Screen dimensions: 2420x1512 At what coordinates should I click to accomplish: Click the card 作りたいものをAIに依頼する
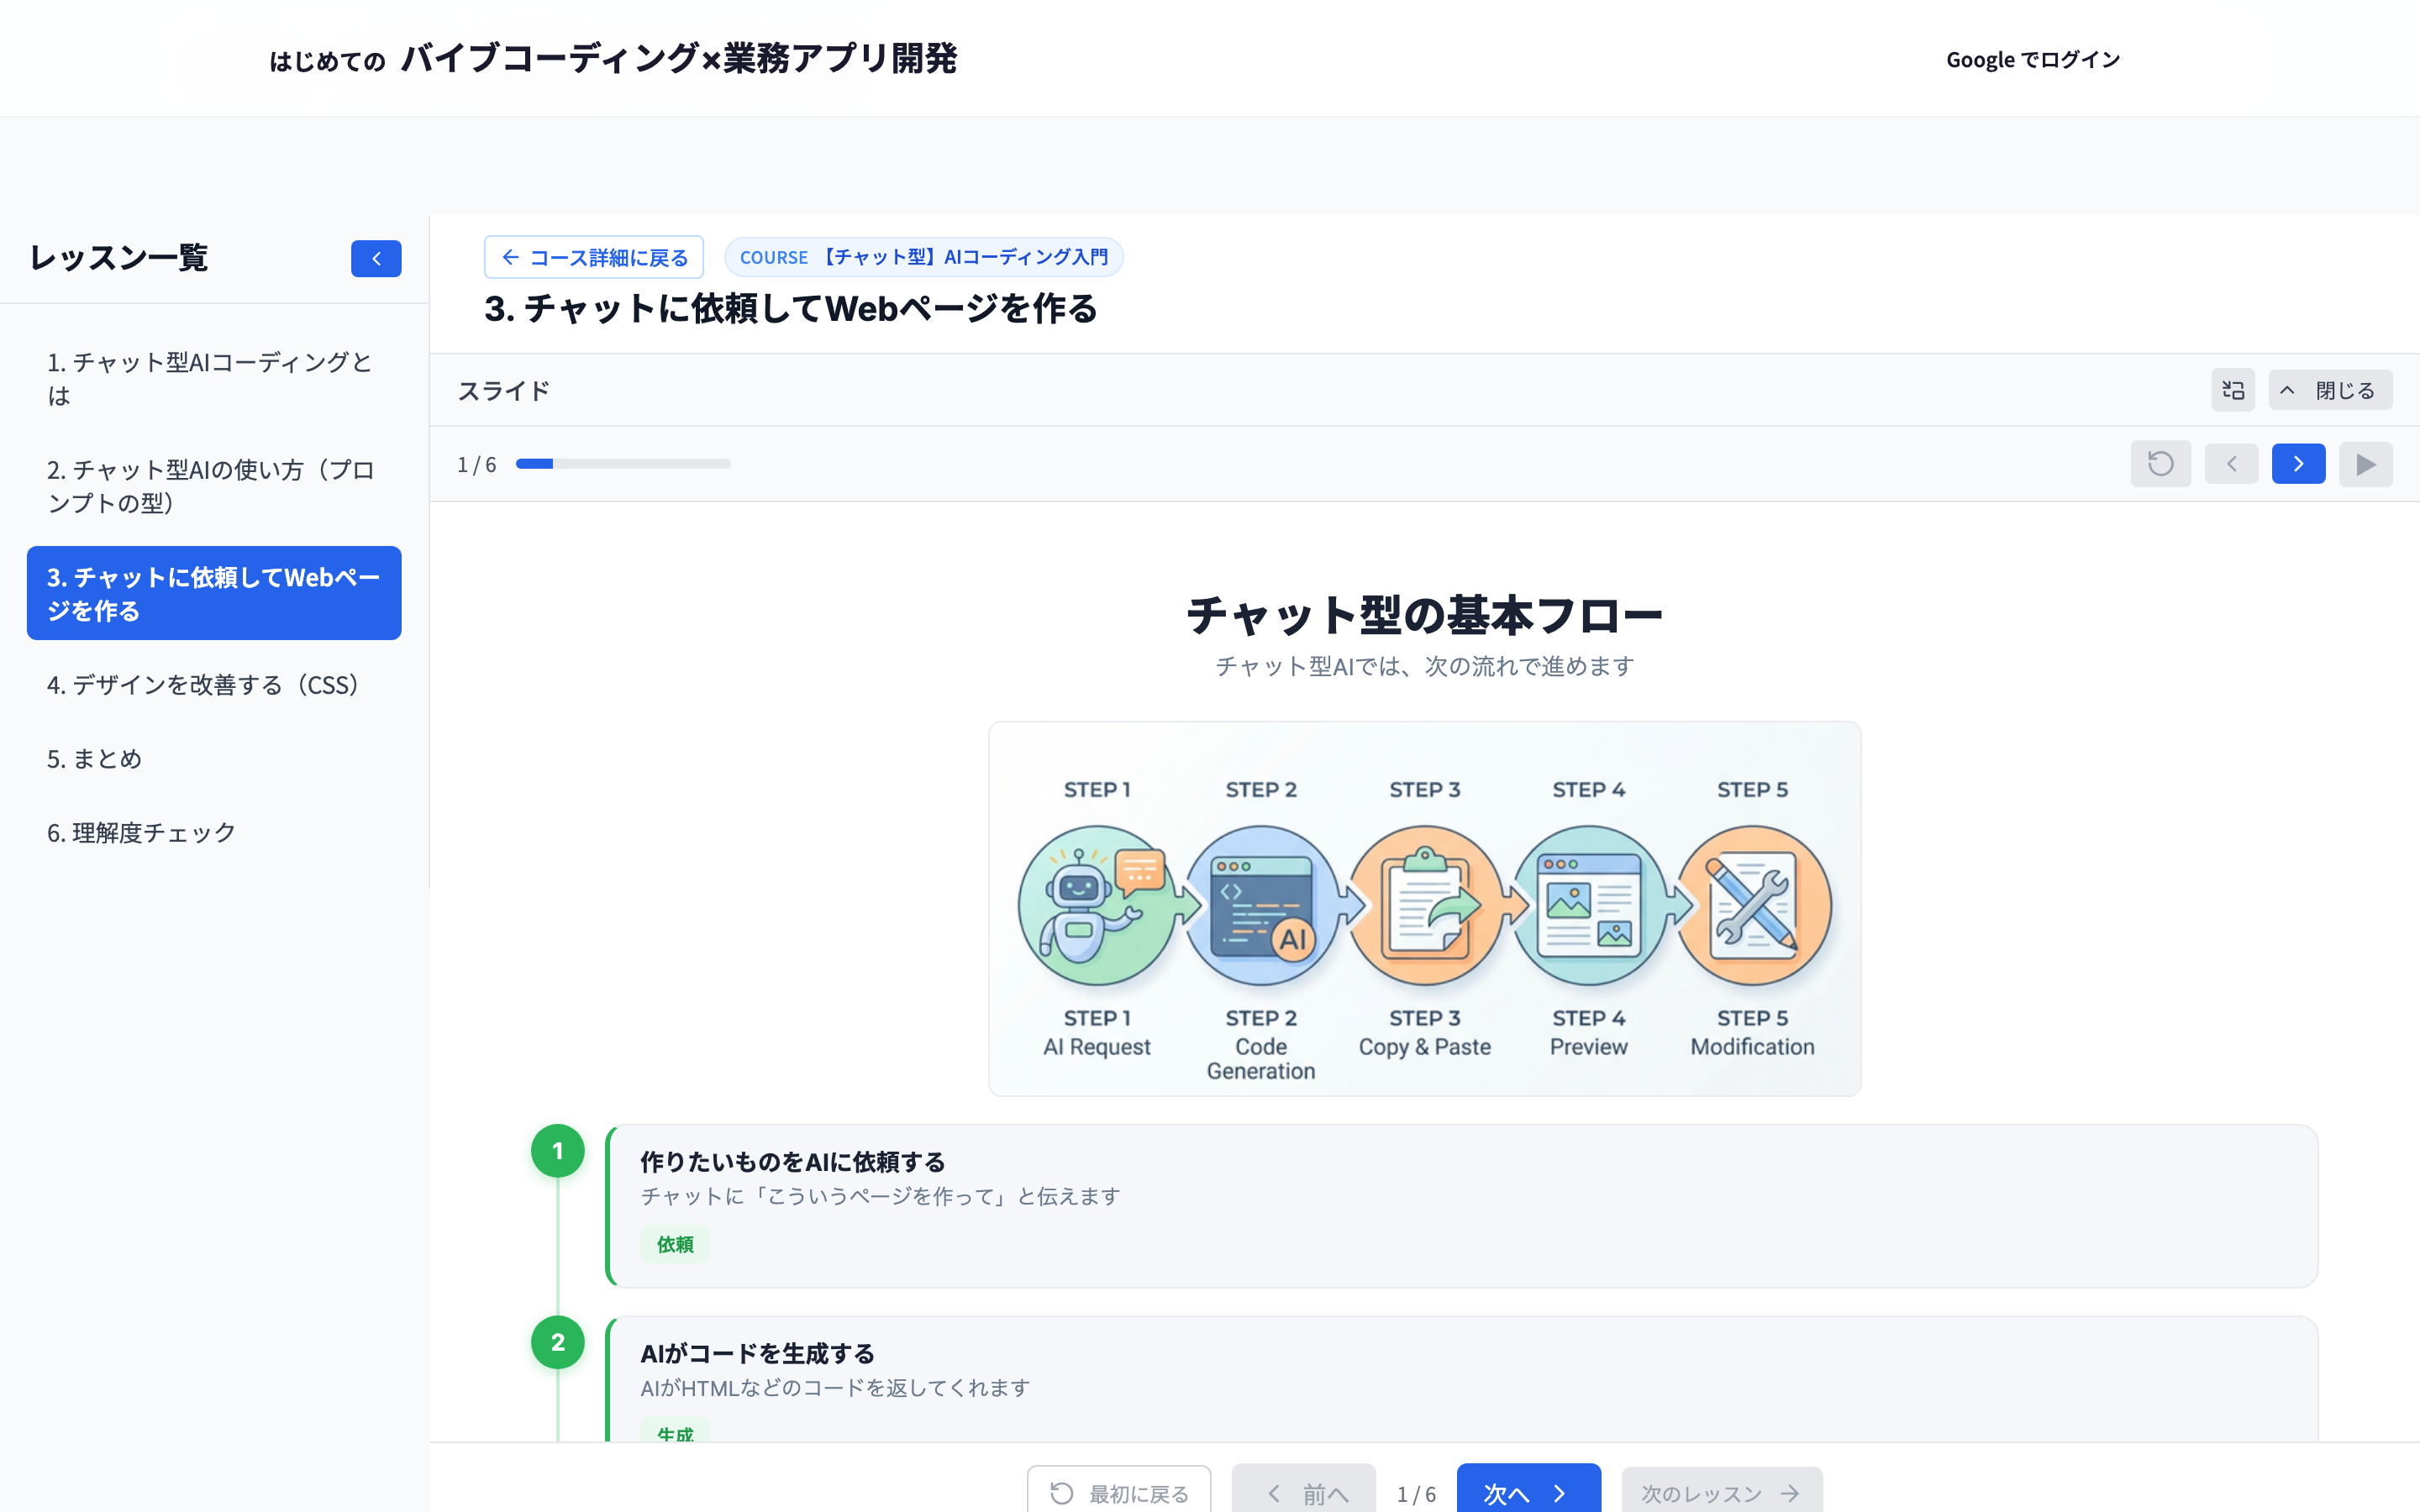1462,1206
